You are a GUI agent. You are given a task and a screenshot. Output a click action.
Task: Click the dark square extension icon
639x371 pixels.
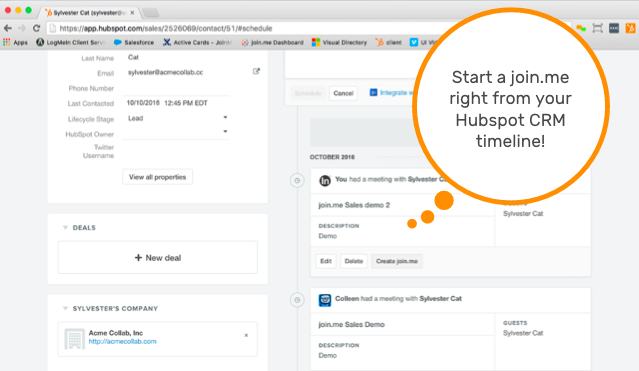click(614, 28)
